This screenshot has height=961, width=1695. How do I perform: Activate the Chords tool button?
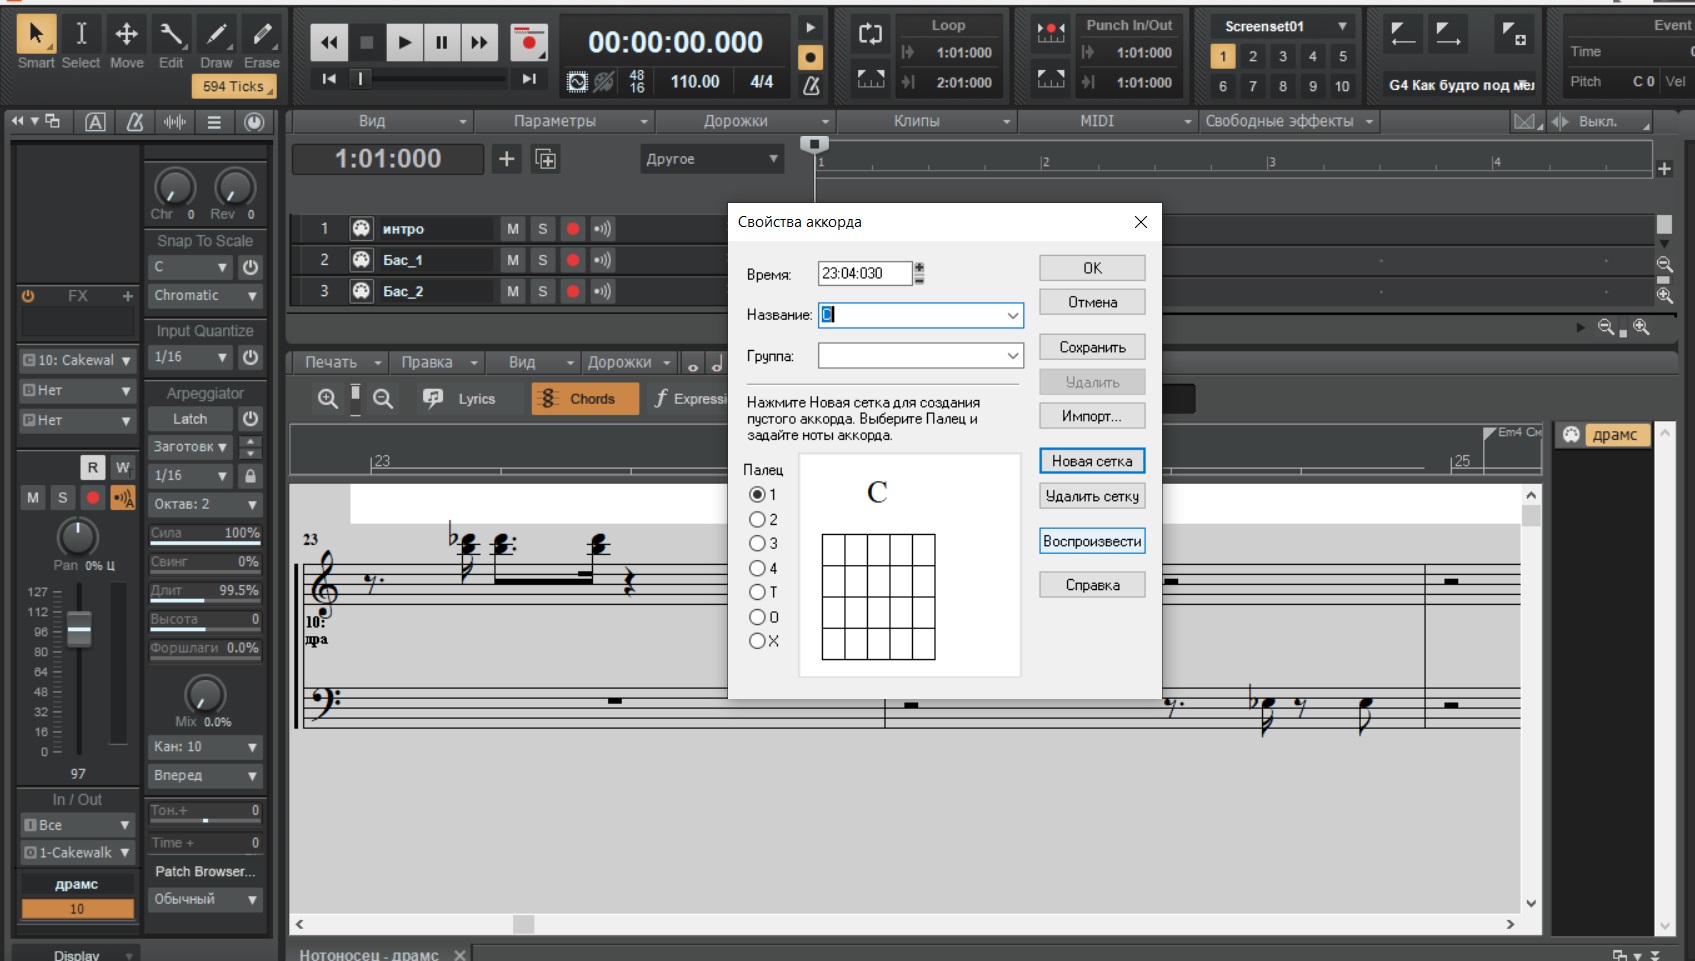click(584, 399)
